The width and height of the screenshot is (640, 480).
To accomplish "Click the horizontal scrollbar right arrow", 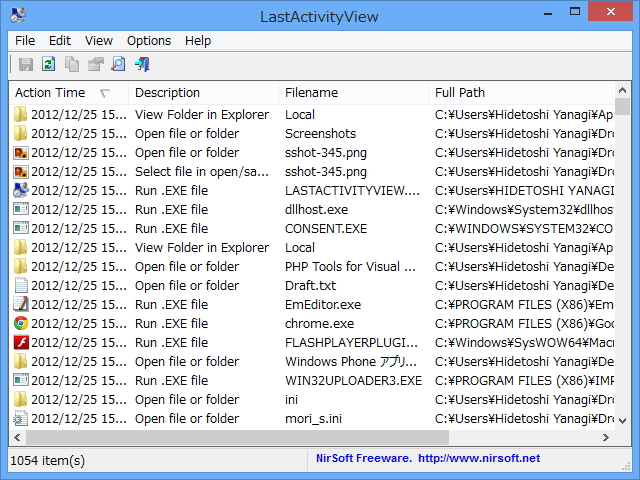I will [x=606, y=438].
